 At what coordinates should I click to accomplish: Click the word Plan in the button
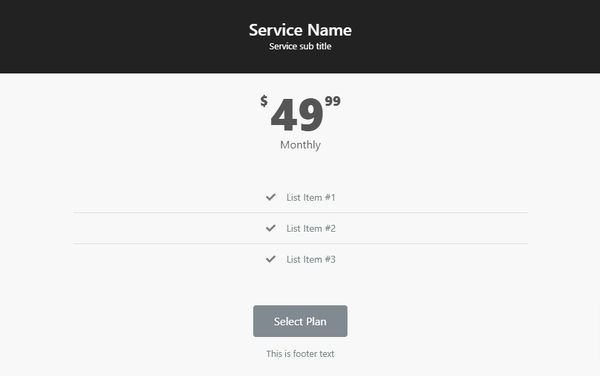(x=315, y=321)
